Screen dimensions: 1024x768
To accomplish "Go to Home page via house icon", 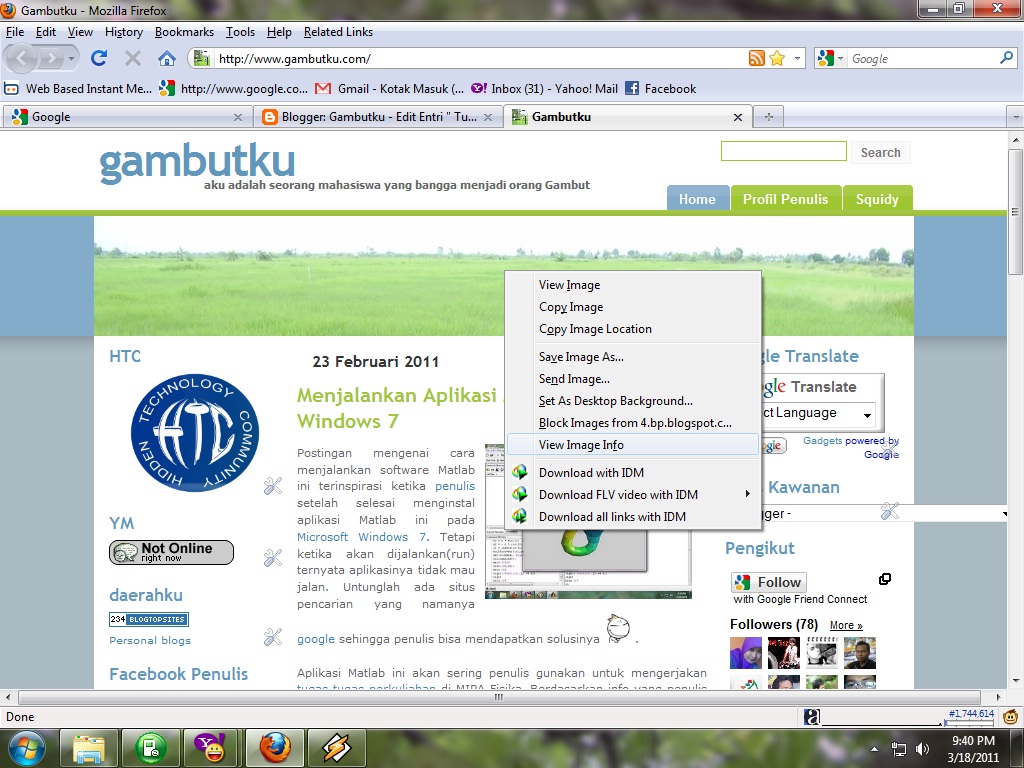I will (x=167, y=58).
